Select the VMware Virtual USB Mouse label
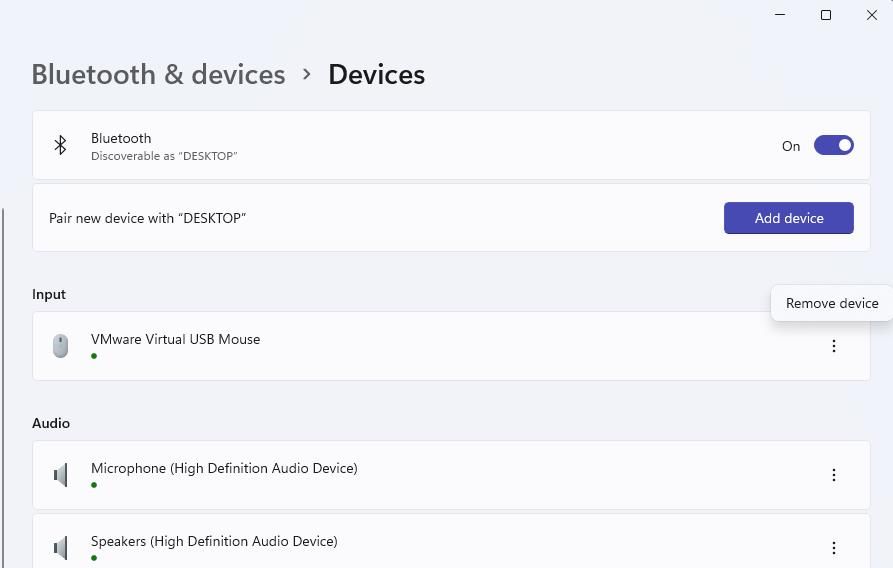Image resolution: width=893 pixels, height=568 pixels. [175, 339]
